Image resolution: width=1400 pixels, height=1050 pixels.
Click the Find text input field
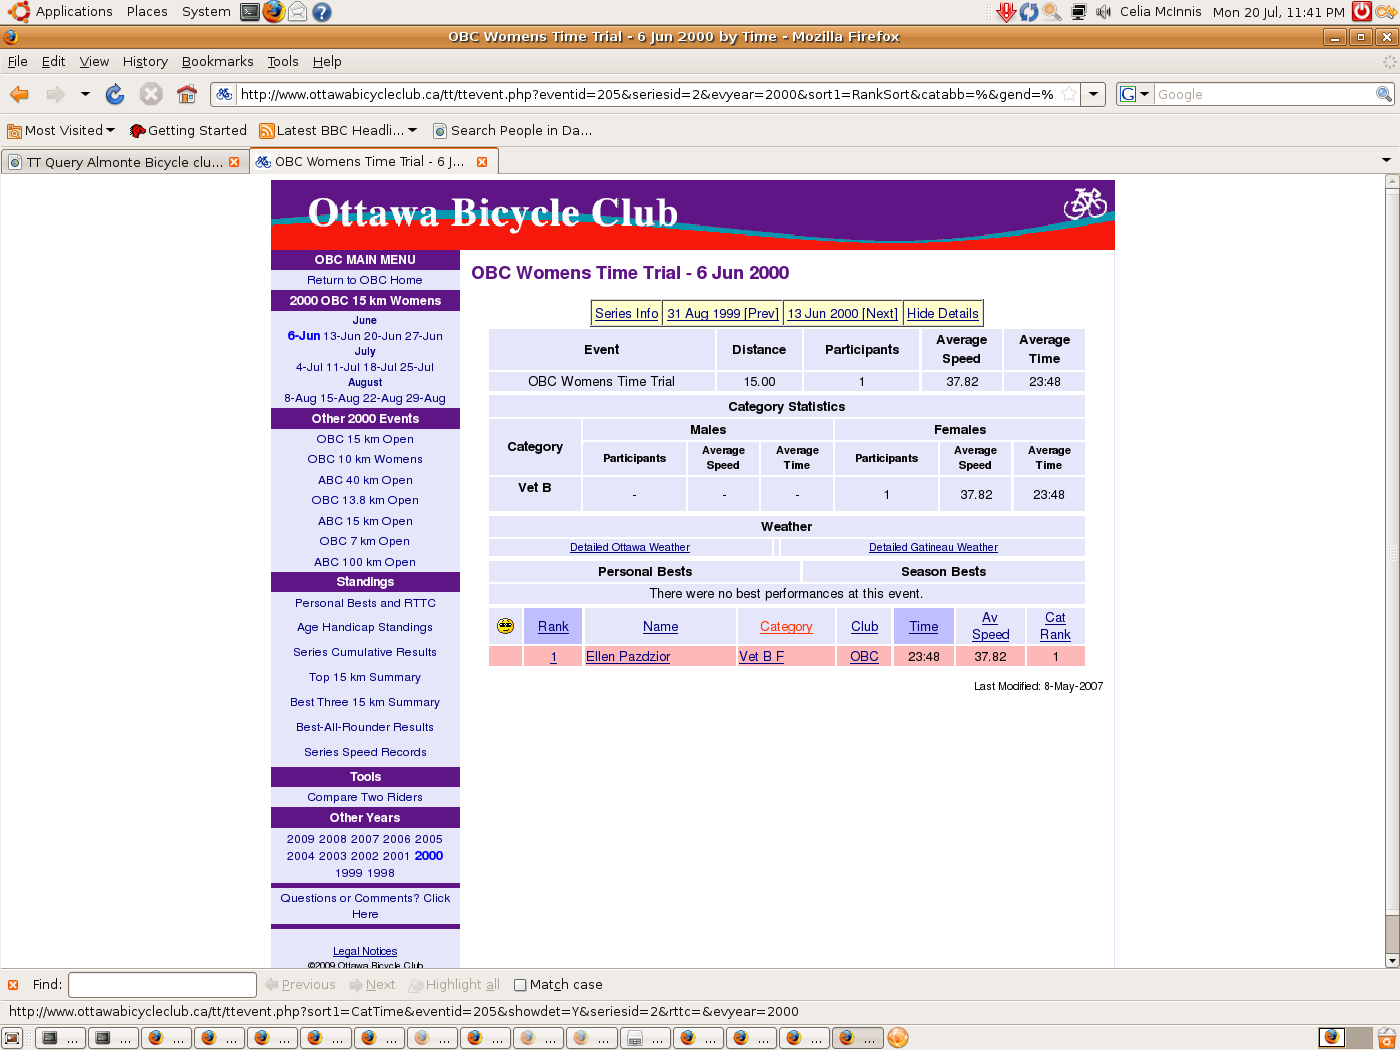coord(162,985)
